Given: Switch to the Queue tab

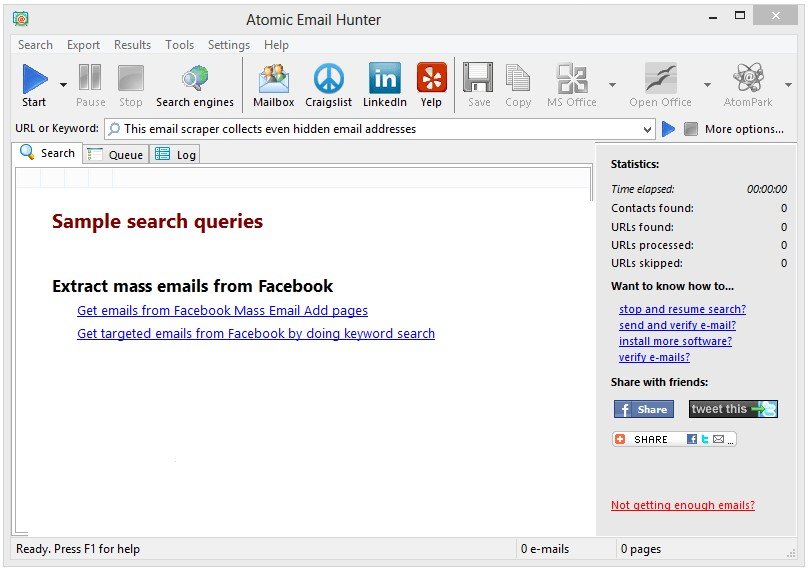Looking at the screenshot, I should click(116, 154).
